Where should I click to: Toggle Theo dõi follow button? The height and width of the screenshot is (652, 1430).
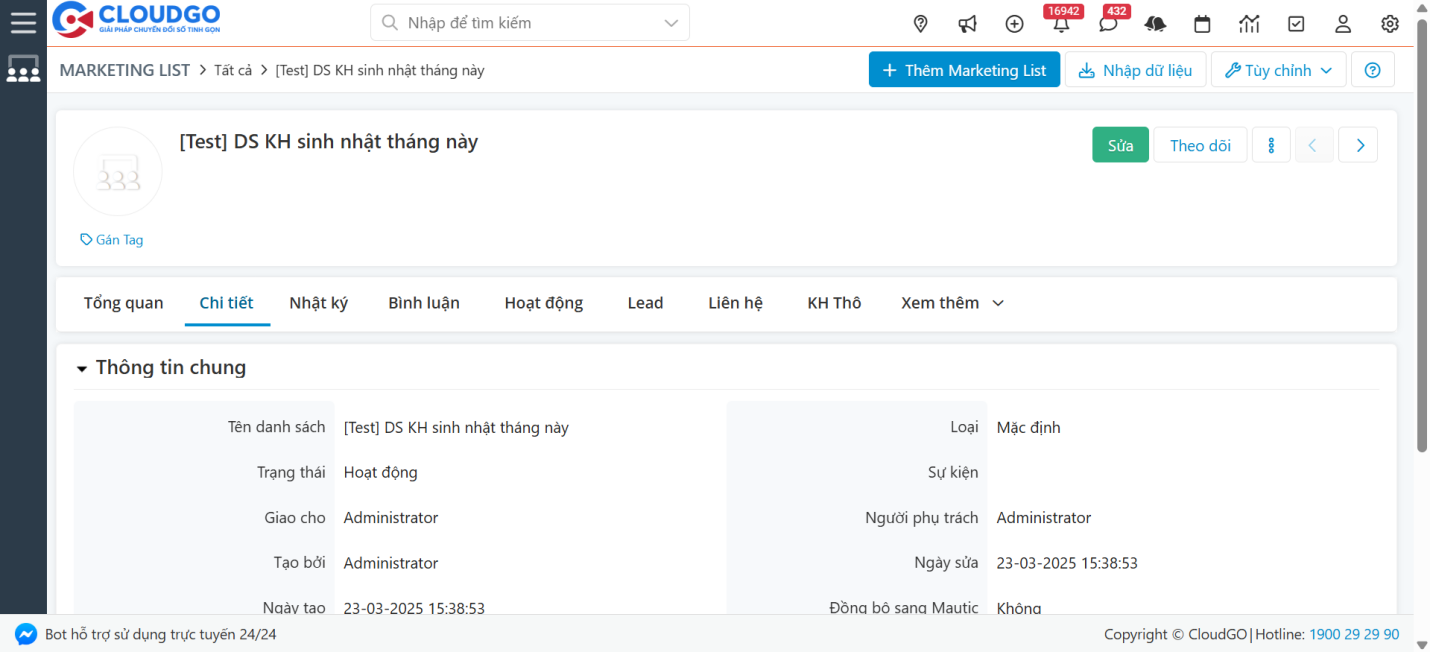point(1200,145)
